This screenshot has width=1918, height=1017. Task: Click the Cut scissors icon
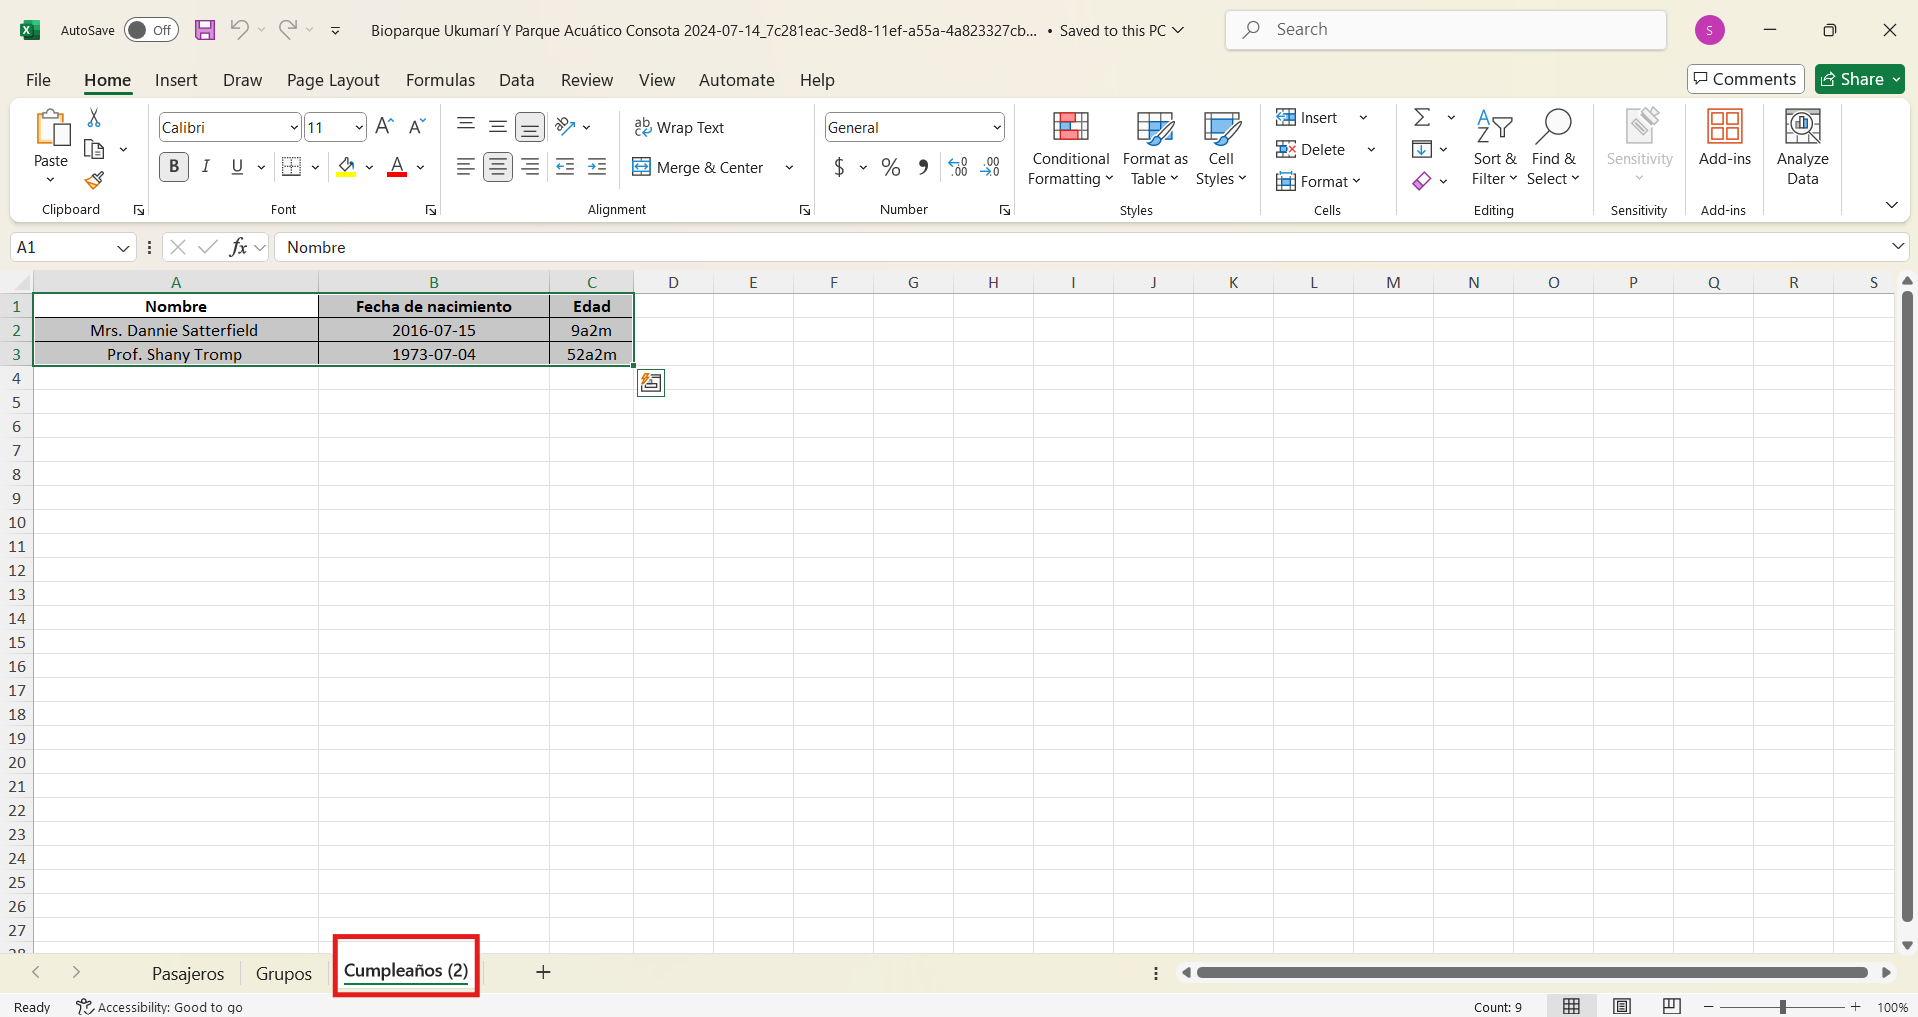pos(94,118)
